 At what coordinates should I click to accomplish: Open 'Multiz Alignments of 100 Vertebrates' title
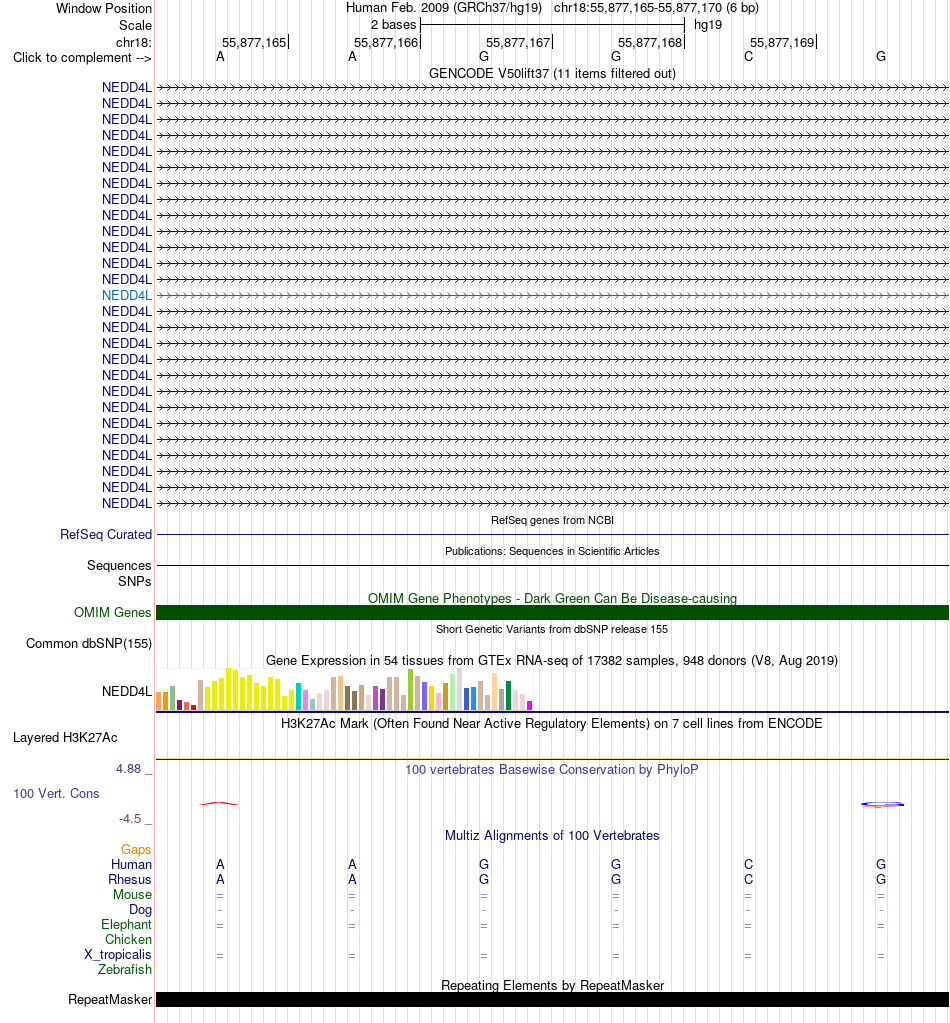pos(552,835)
